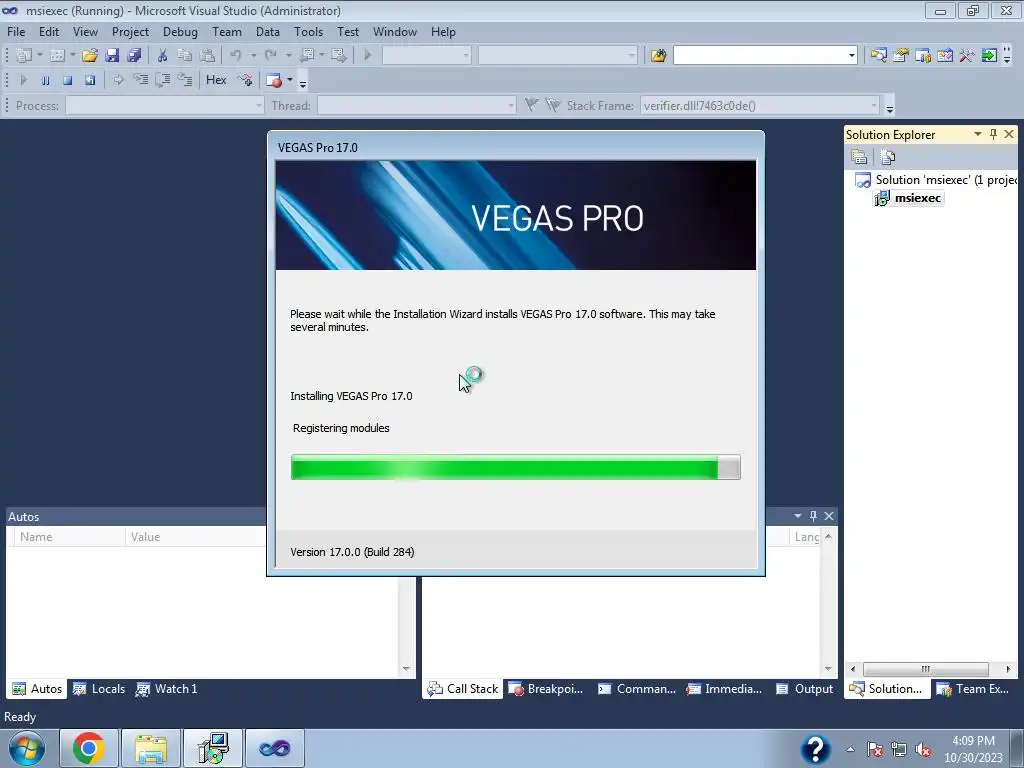Click the Open File folder icon
The image size is (1024, 768).
(90, 56)
